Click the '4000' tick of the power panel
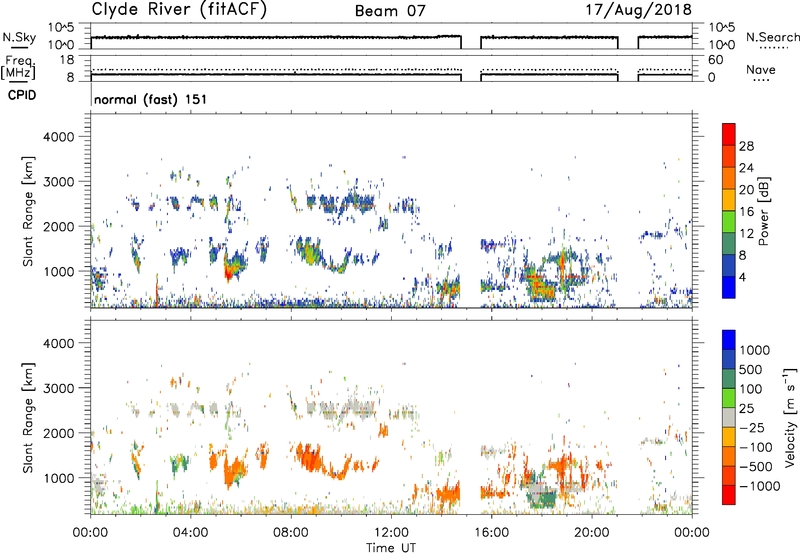Image resolution: width=800 pixels, height=554 pixels. 59,137
